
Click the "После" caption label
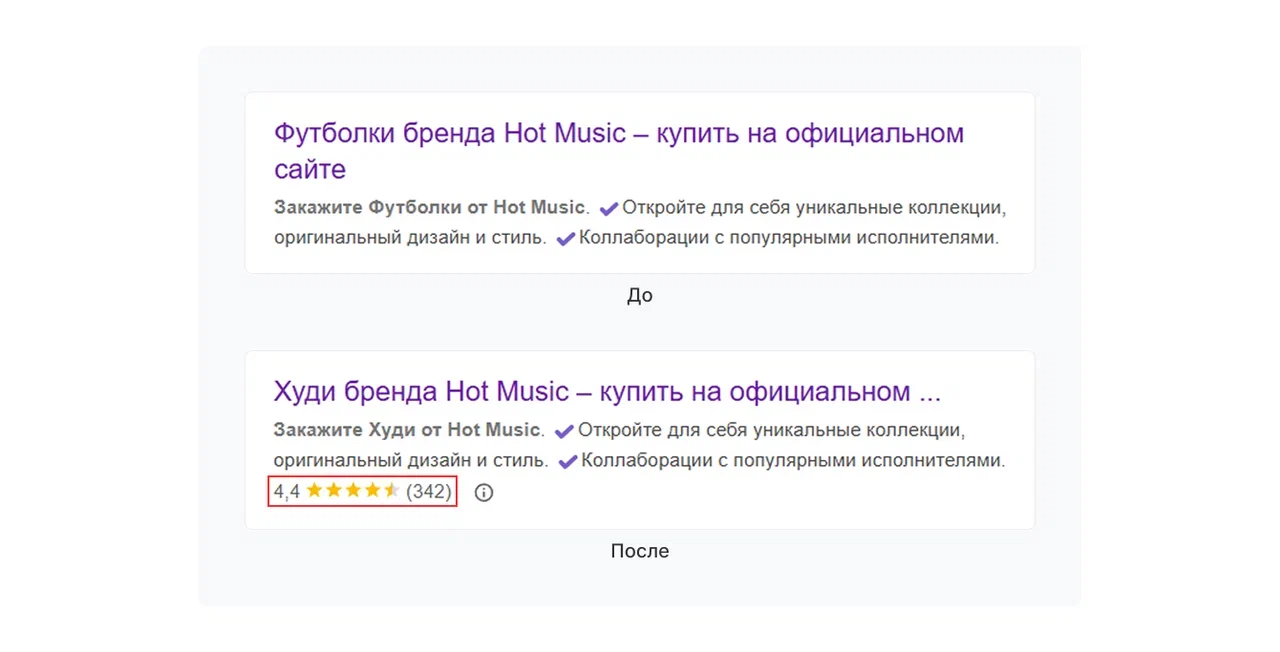(640, 551)
